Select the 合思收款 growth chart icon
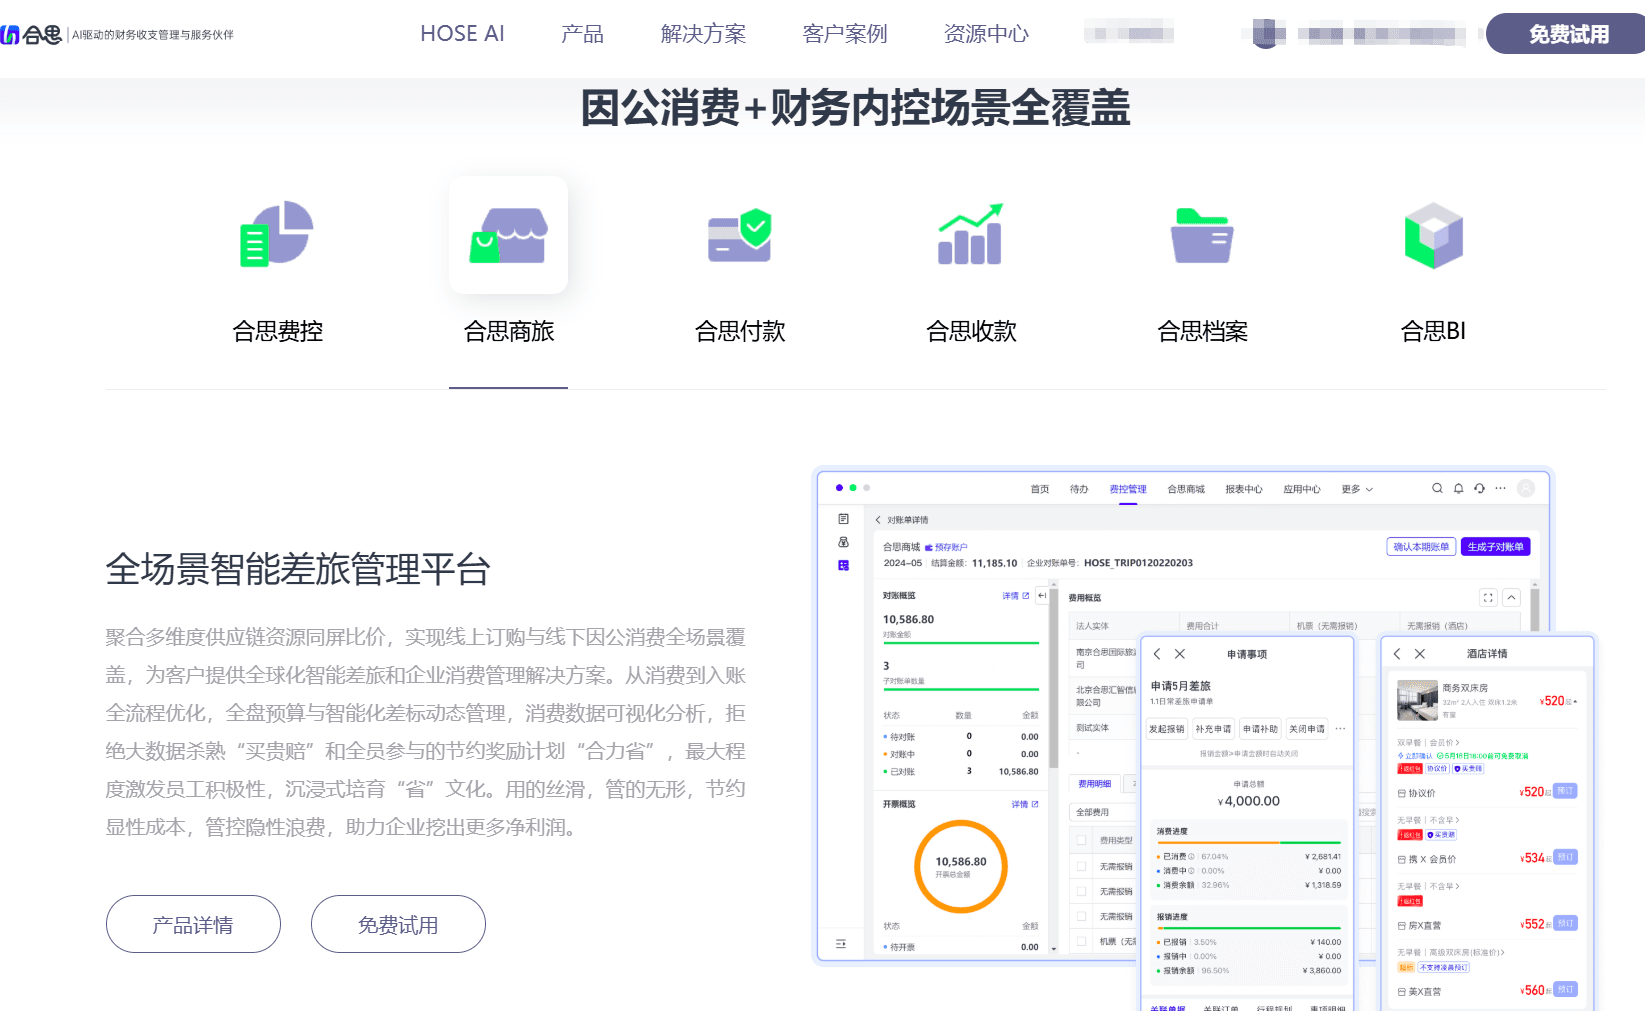 [970, 234]
